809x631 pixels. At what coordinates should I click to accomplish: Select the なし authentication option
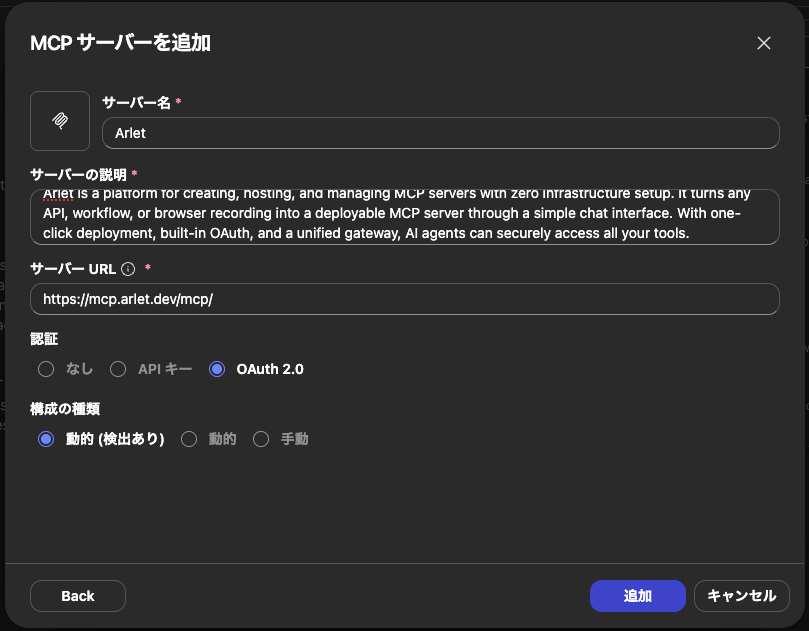click(x=46, y=369)
